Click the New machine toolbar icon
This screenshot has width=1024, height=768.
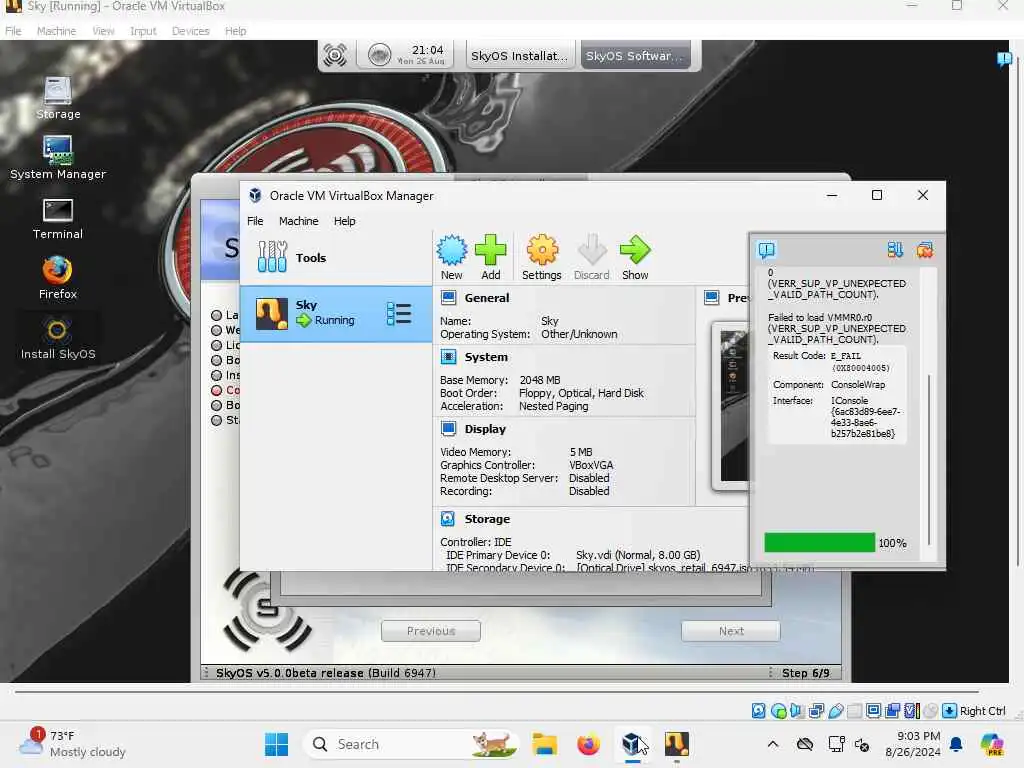point(451,251)
